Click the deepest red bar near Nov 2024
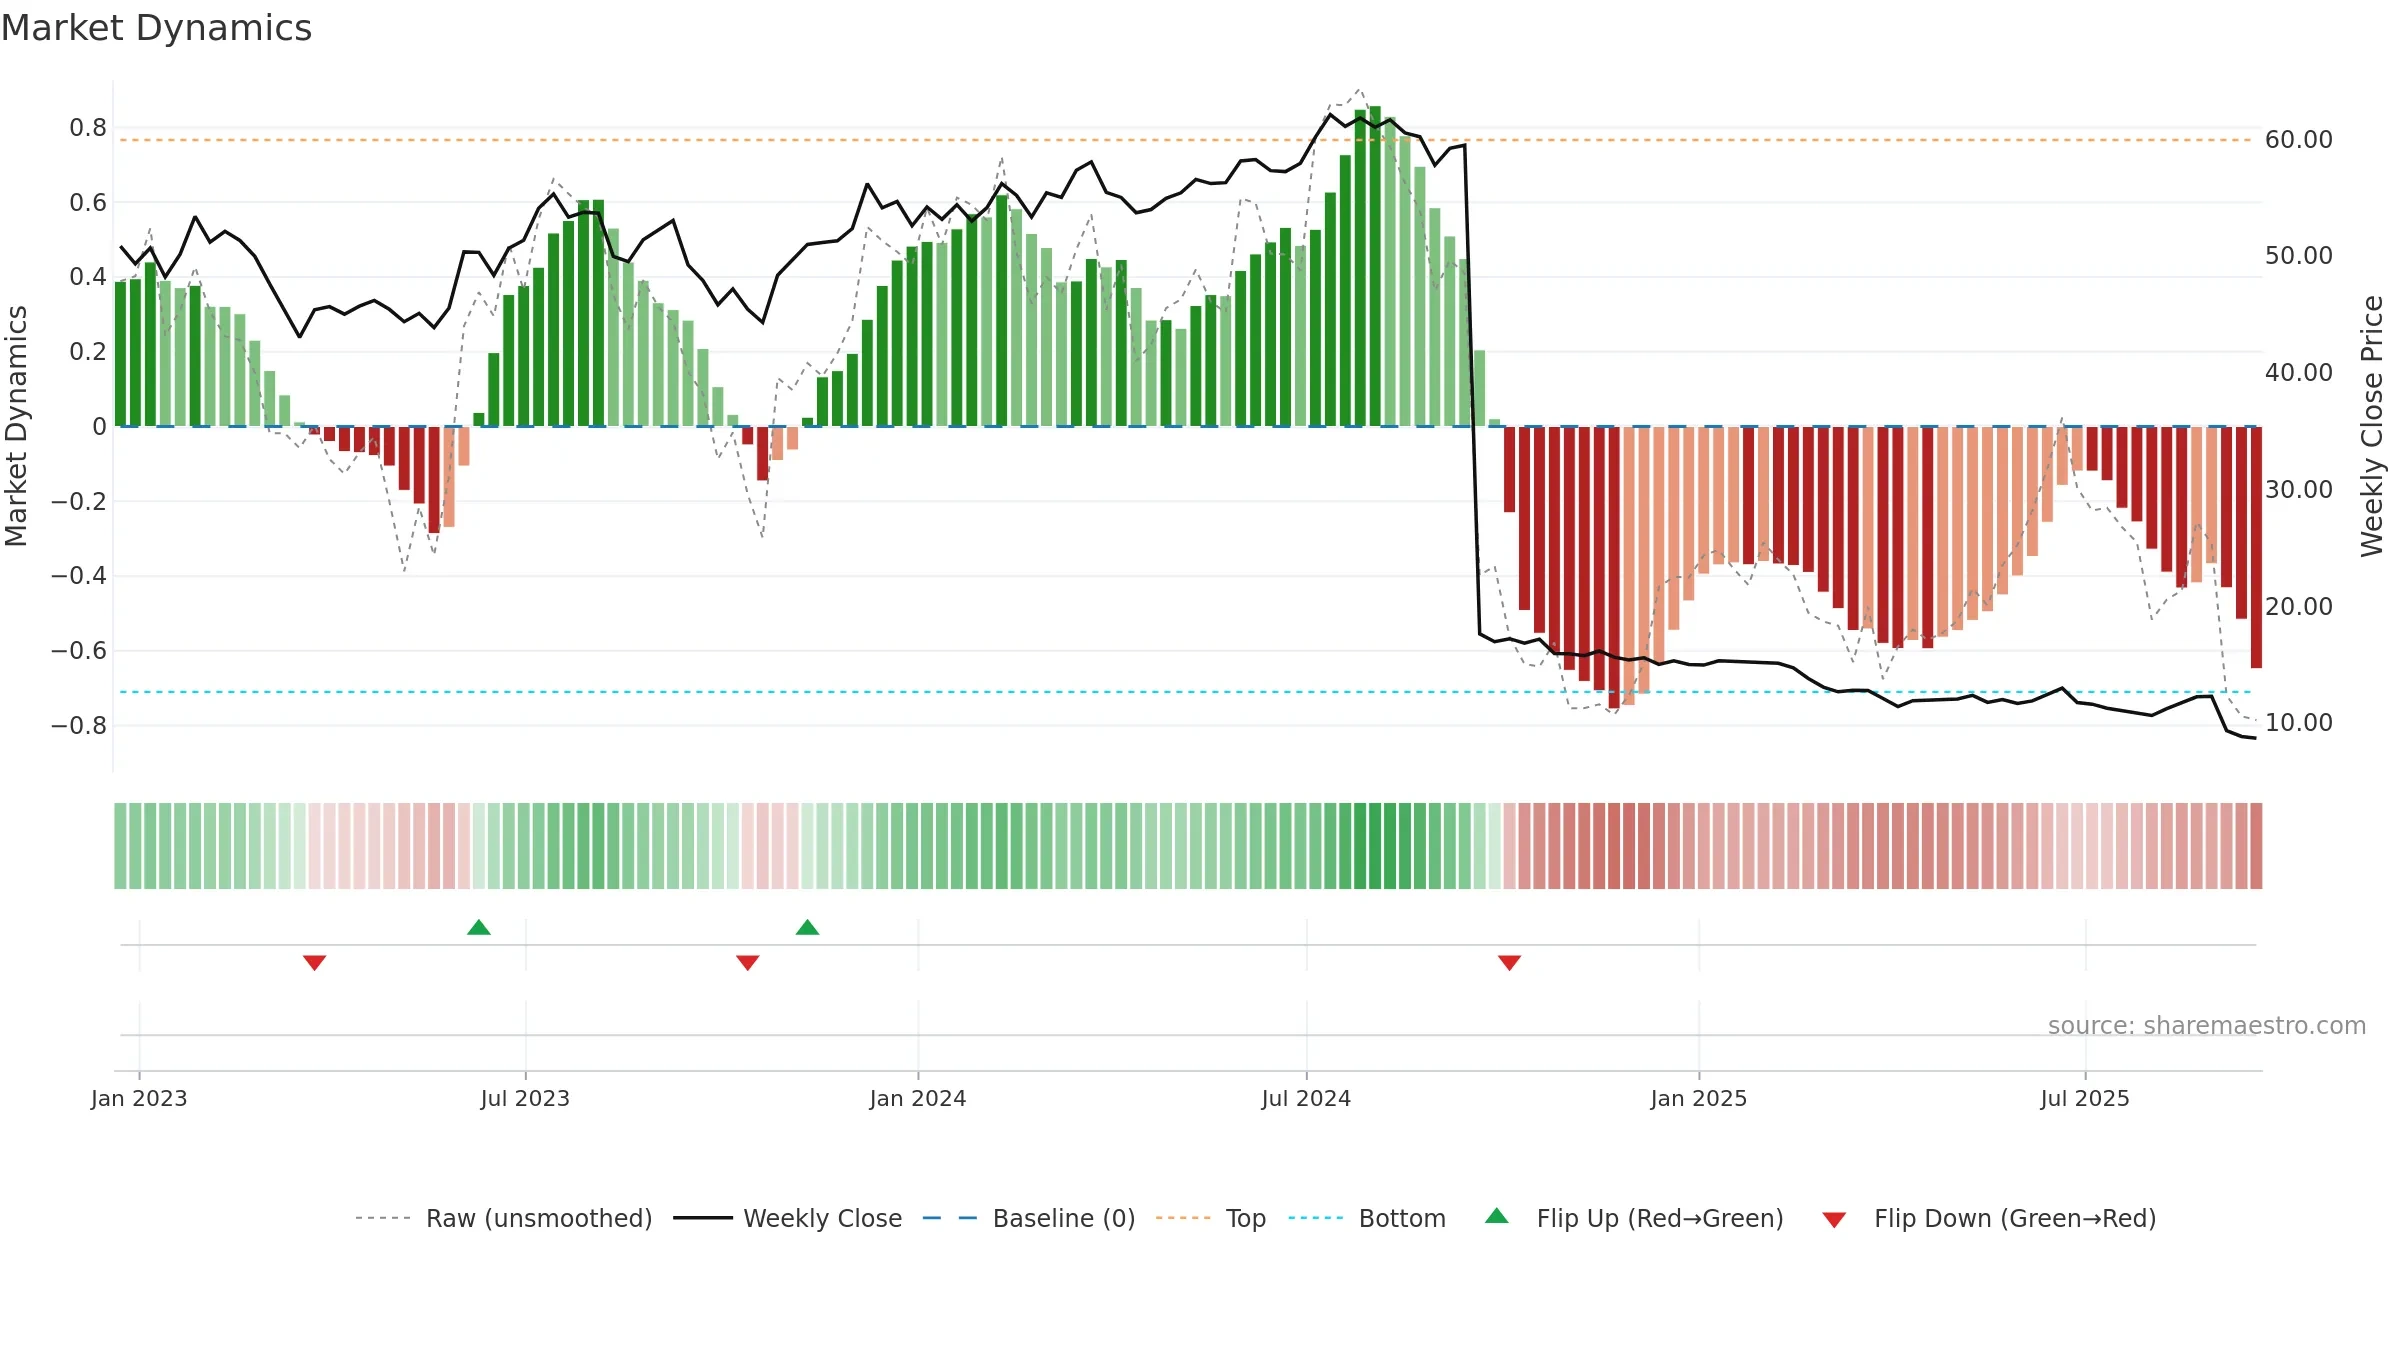The height and width of the screenshot is (1350, 2400). point(1614,568)
